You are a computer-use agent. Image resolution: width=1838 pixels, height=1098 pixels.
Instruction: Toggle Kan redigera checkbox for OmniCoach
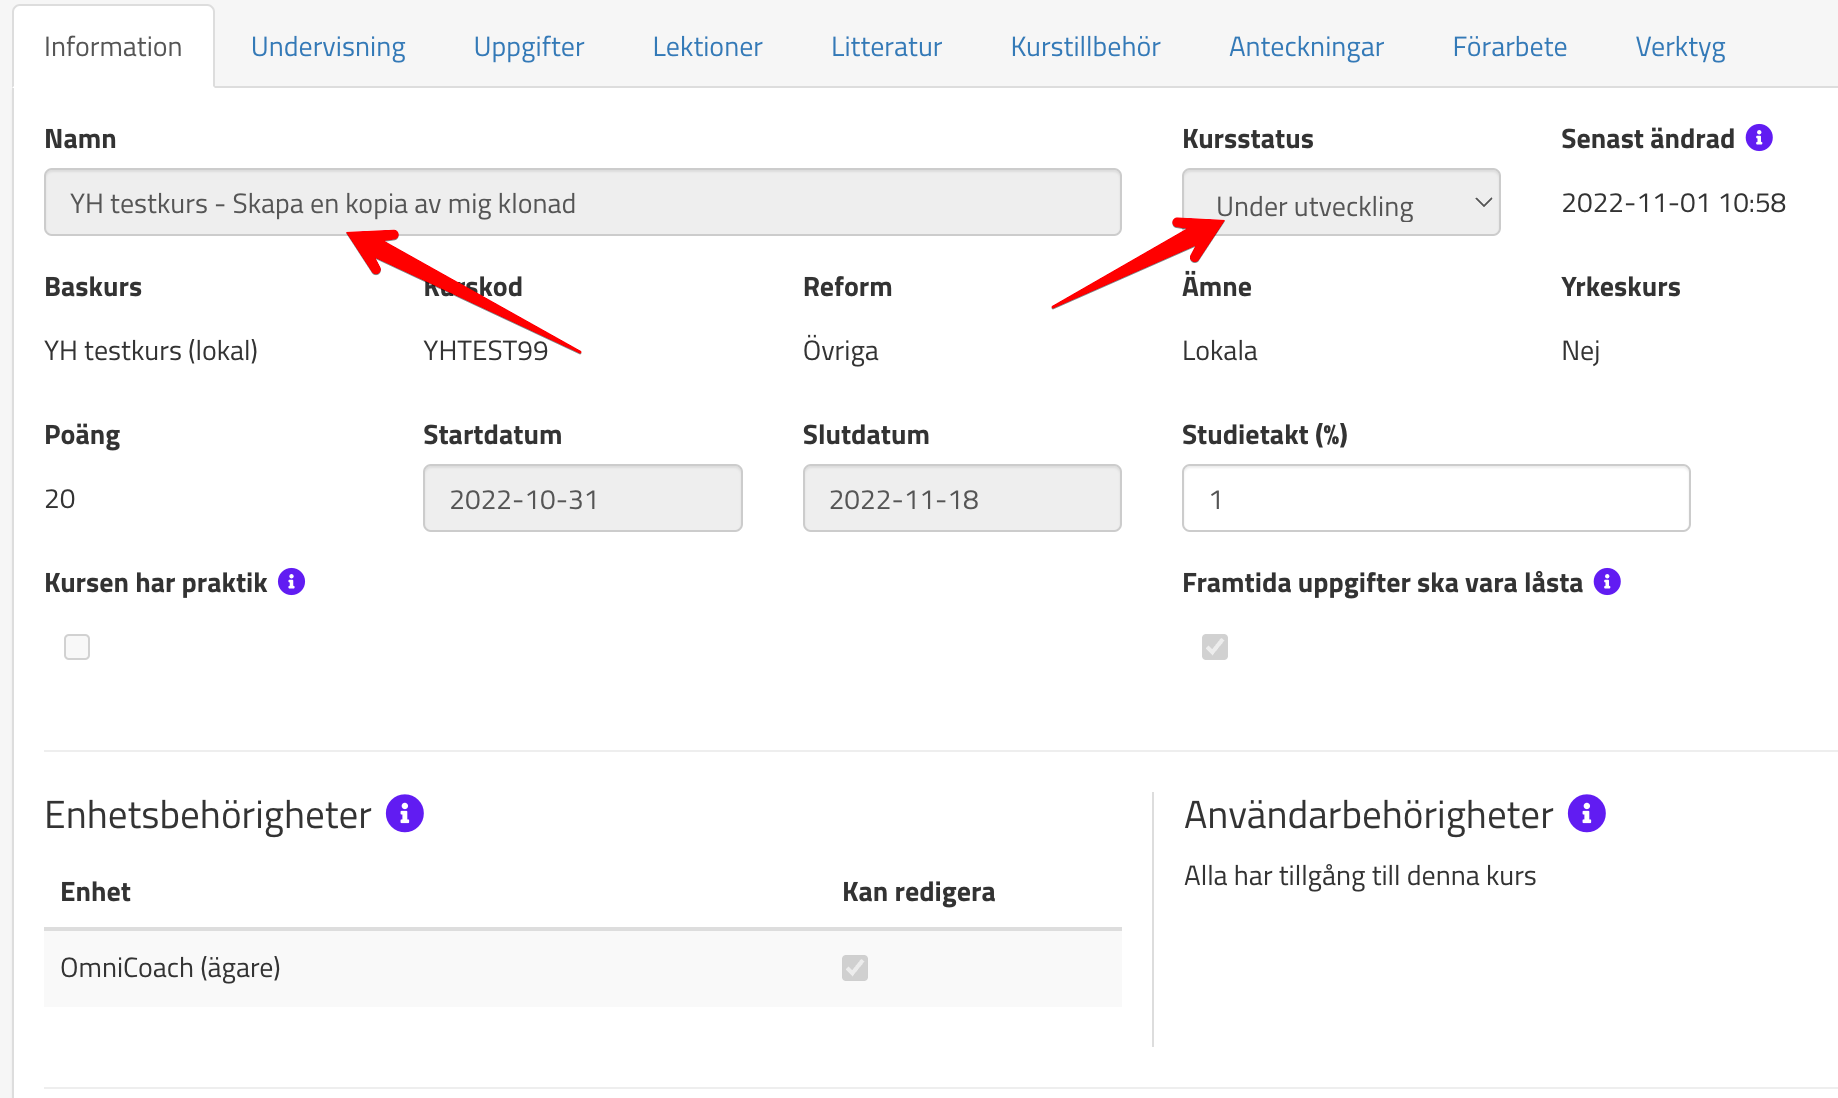(855, 968)
